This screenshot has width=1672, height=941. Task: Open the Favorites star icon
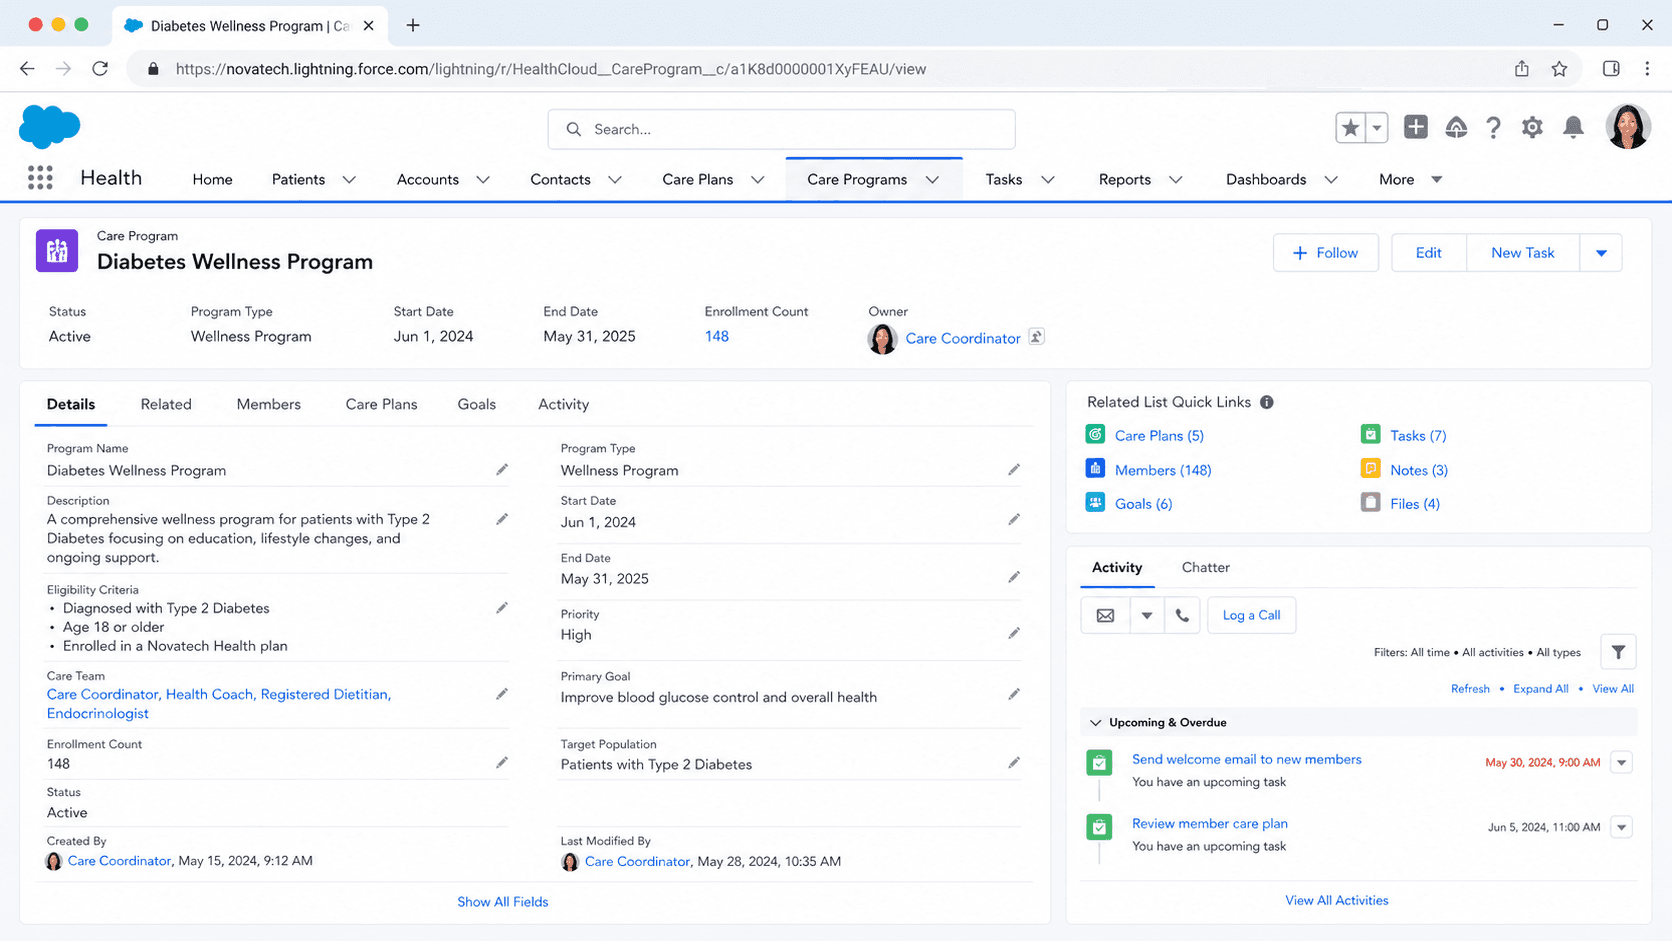point(1350,127)
